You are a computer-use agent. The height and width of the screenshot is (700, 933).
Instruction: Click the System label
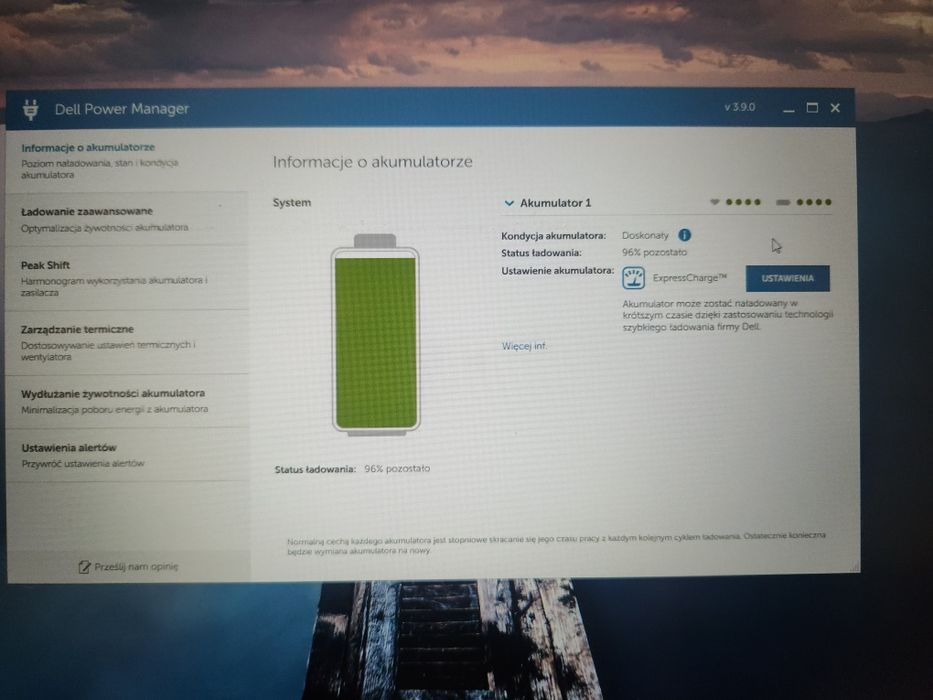(x=292, y=202)
